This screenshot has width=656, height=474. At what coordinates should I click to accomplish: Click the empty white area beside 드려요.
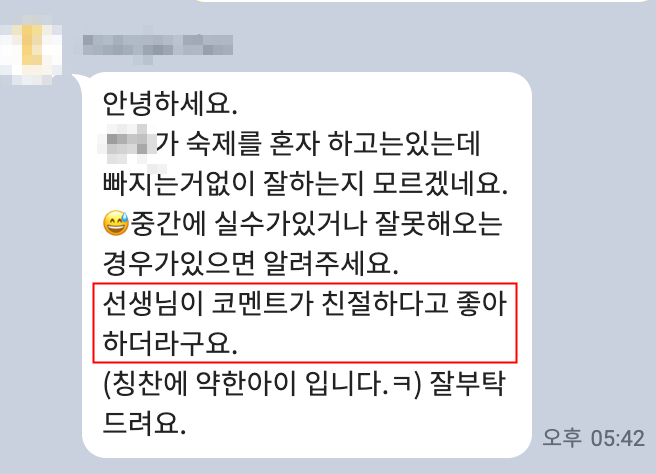(x=356, y=425)
